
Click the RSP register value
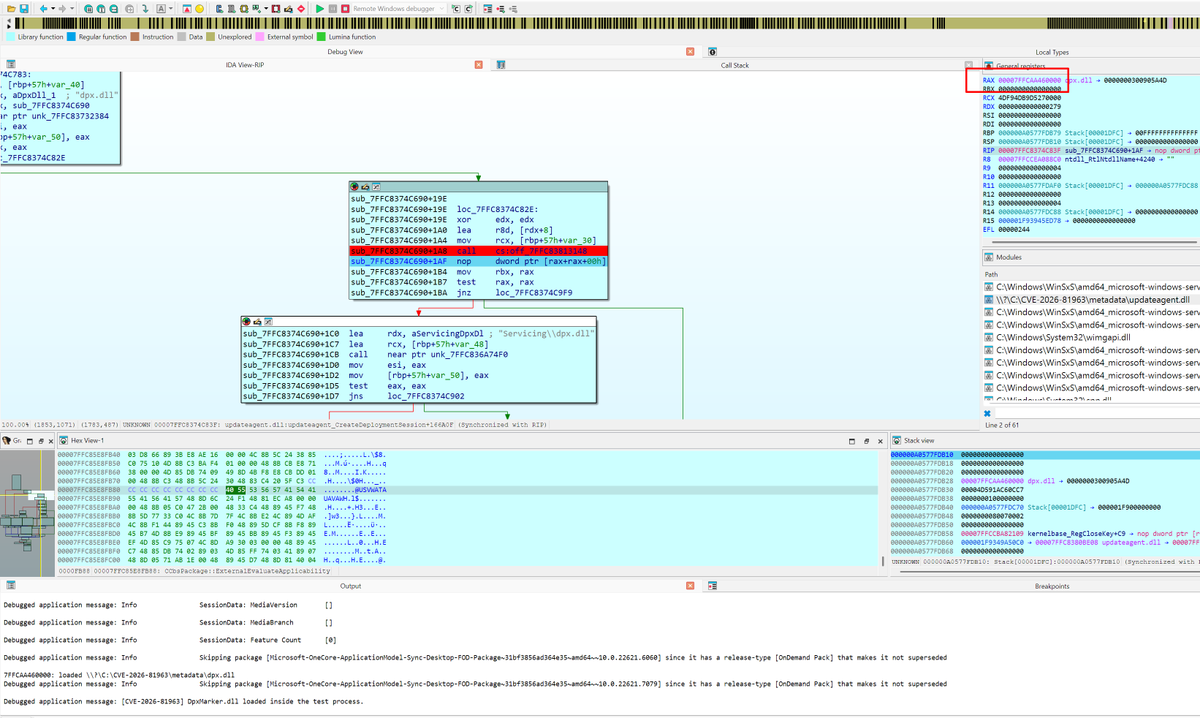[x=1030, y=140]
